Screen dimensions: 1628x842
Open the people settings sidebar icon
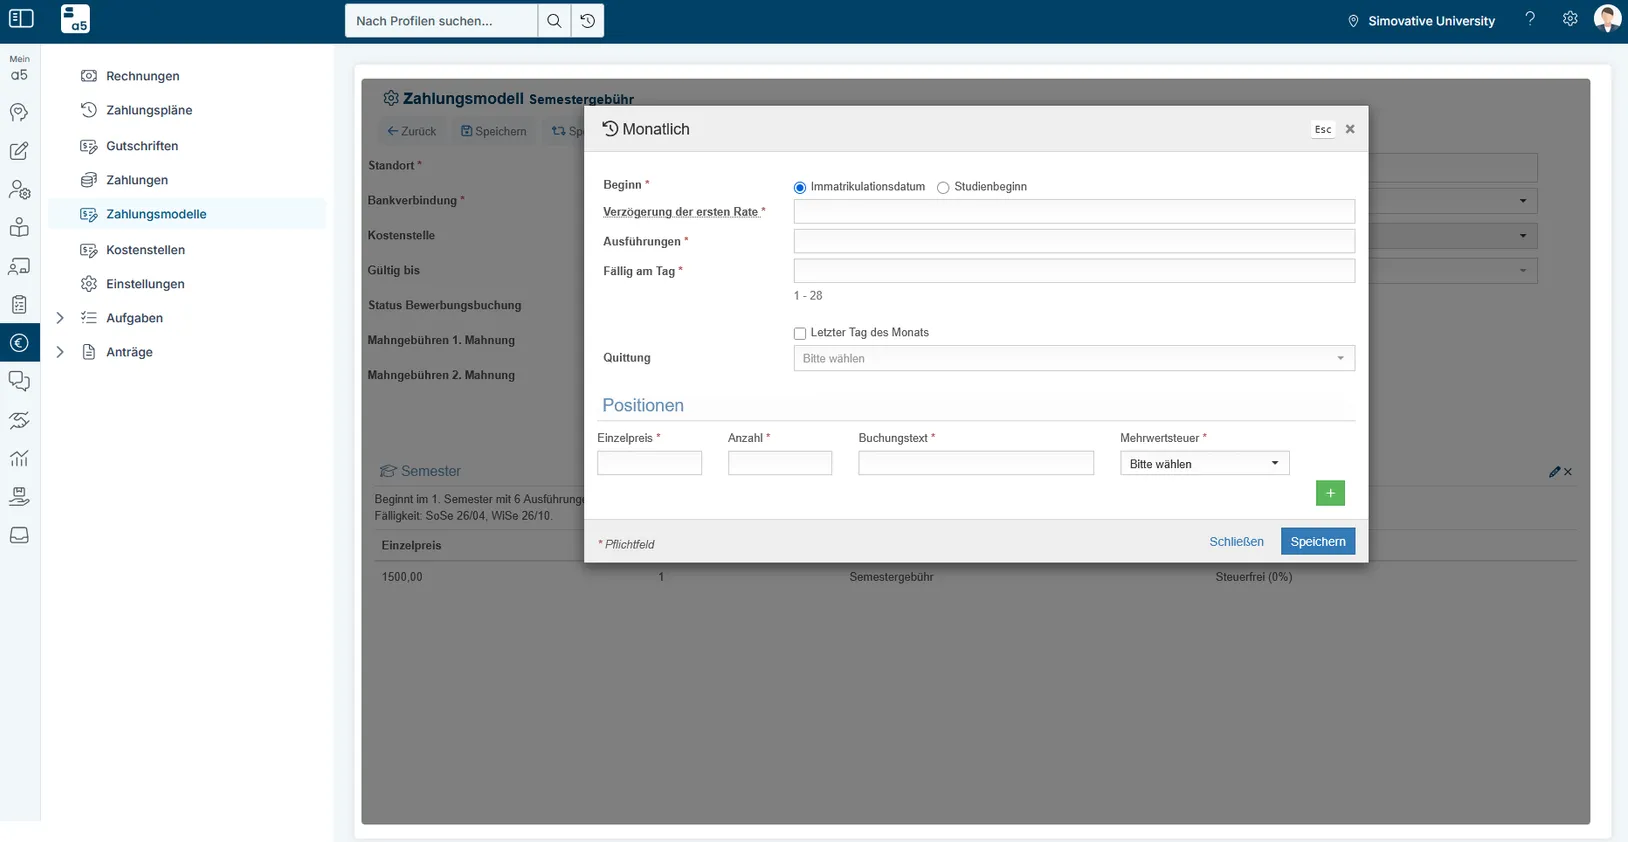[19, 189]
